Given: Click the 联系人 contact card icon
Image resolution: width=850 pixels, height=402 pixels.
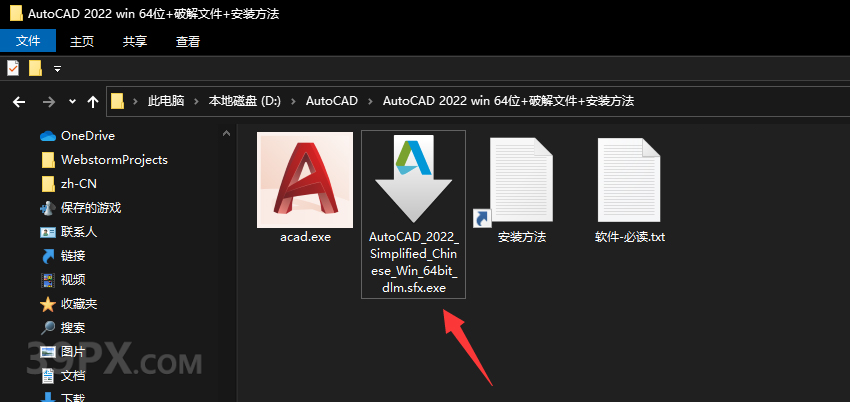Looking at the screenshot, I should click(48, 232).
